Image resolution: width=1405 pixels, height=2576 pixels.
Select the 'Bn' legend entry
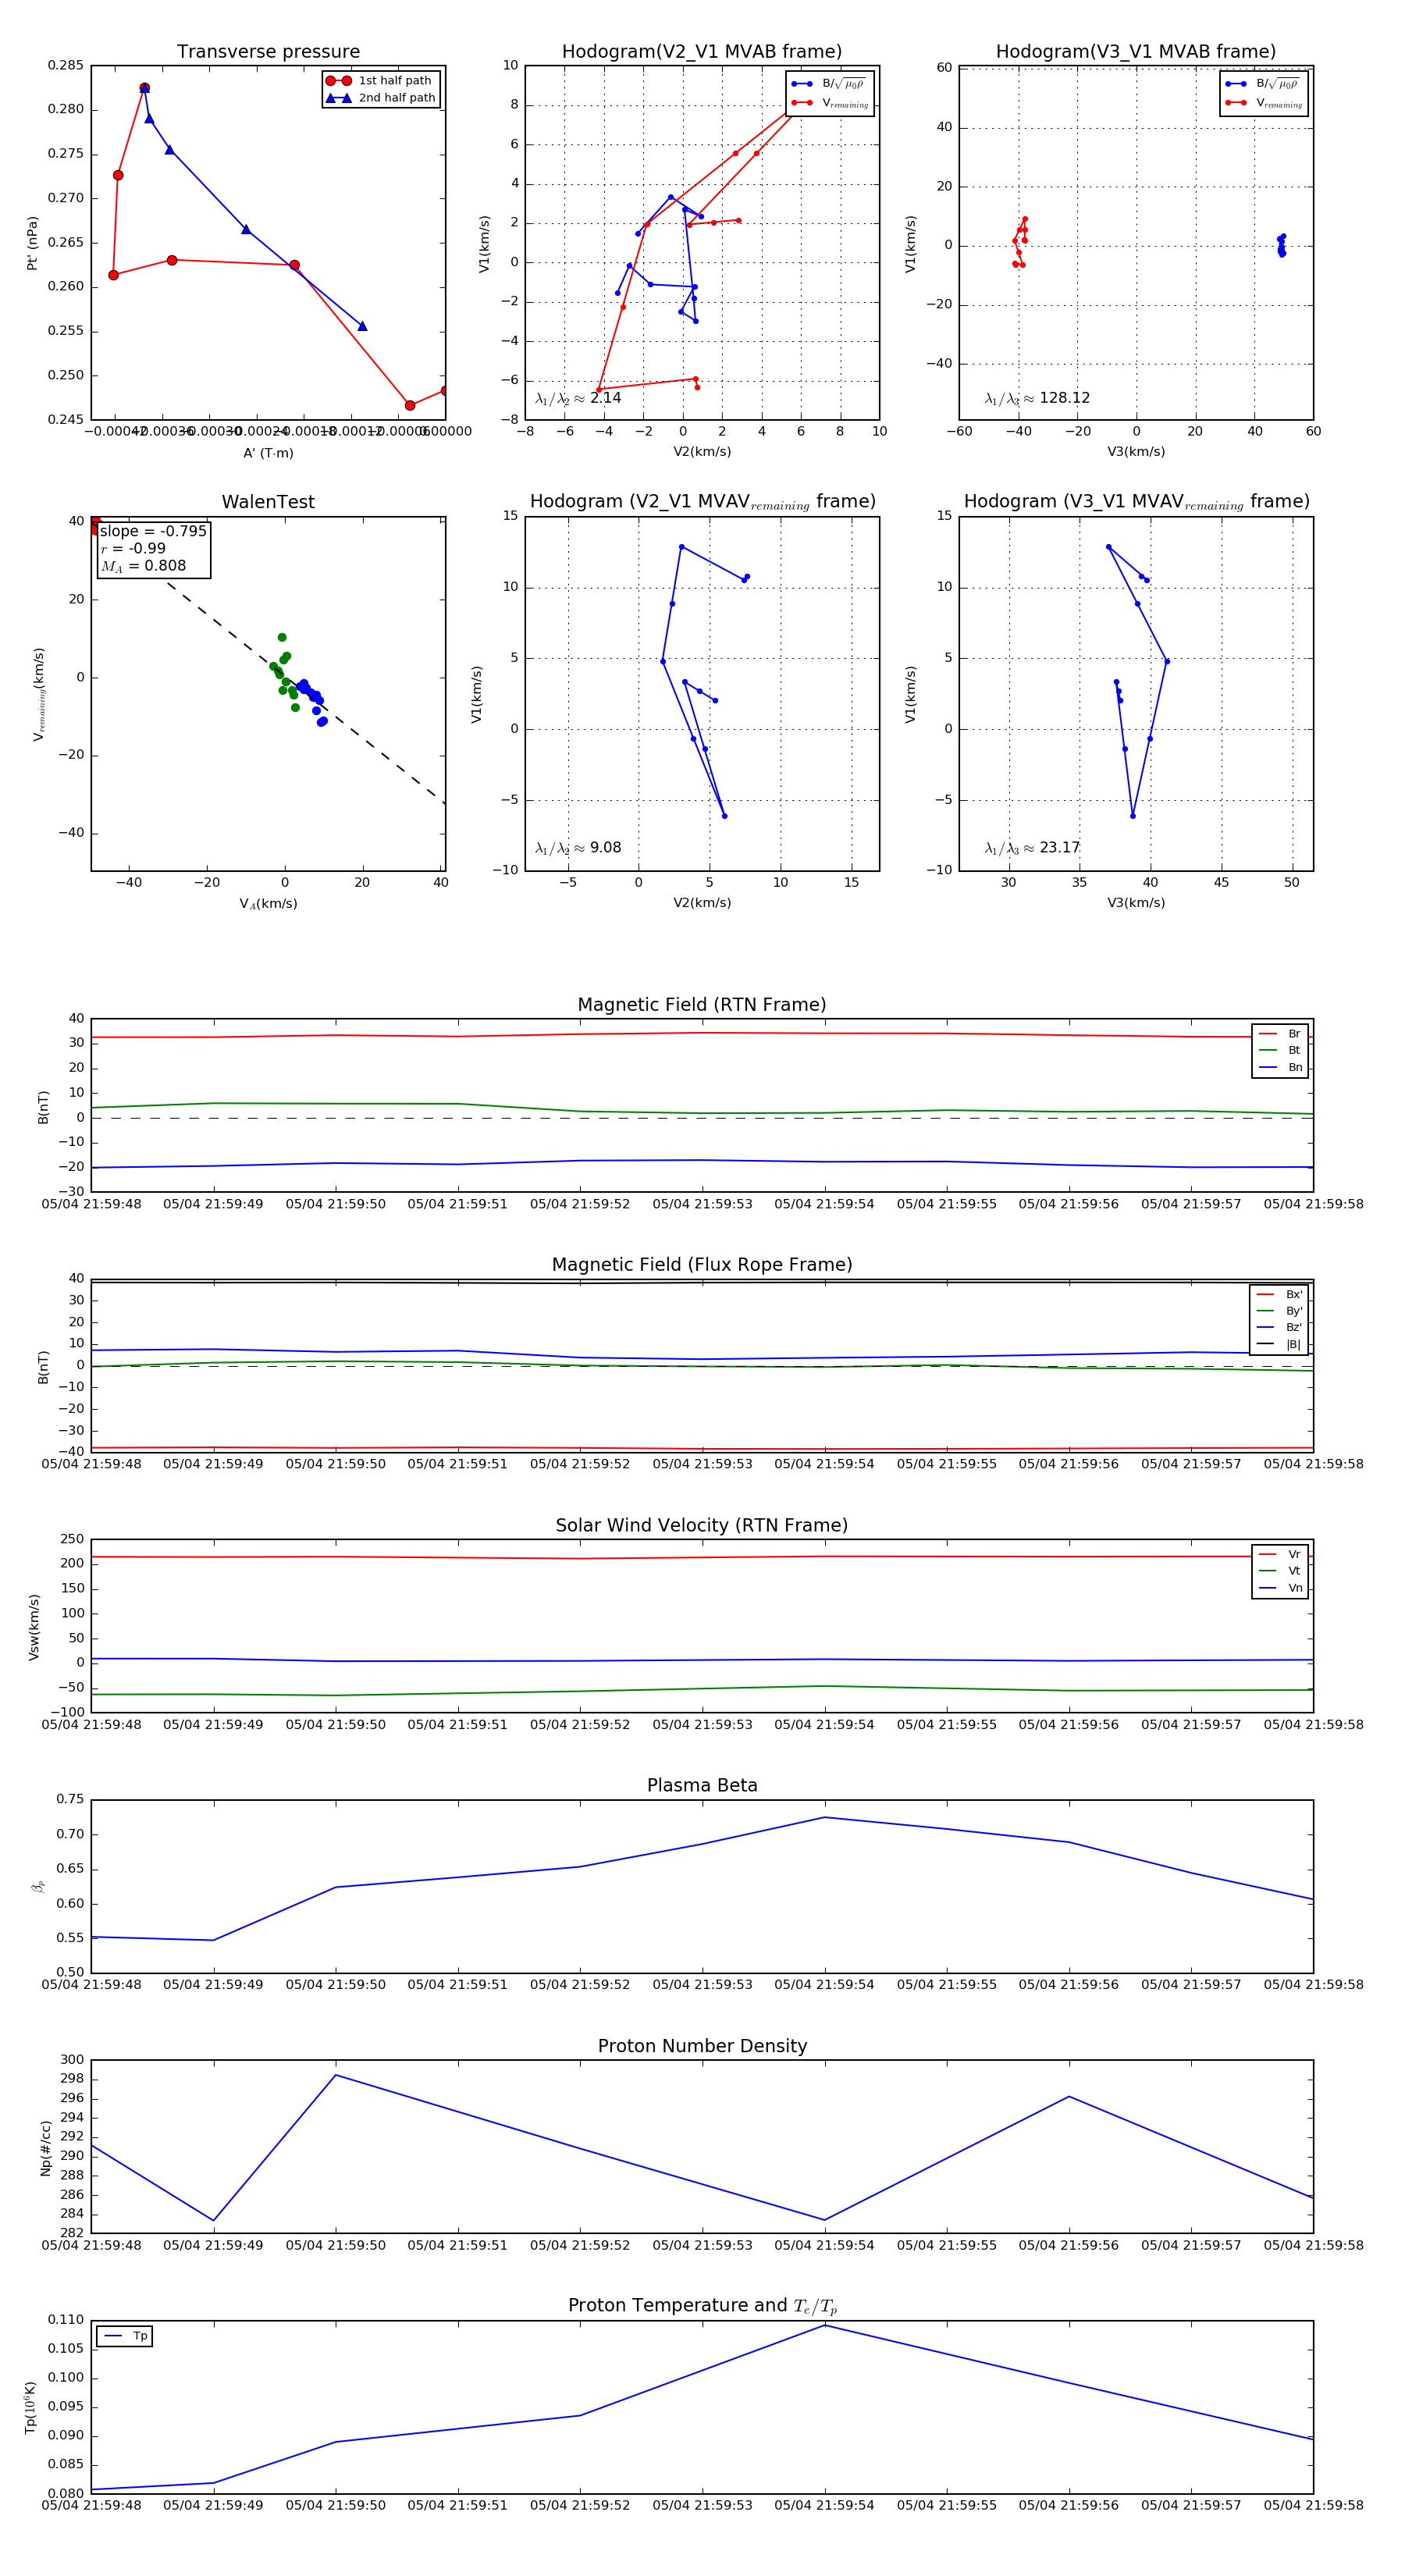pos(1281,1068)
